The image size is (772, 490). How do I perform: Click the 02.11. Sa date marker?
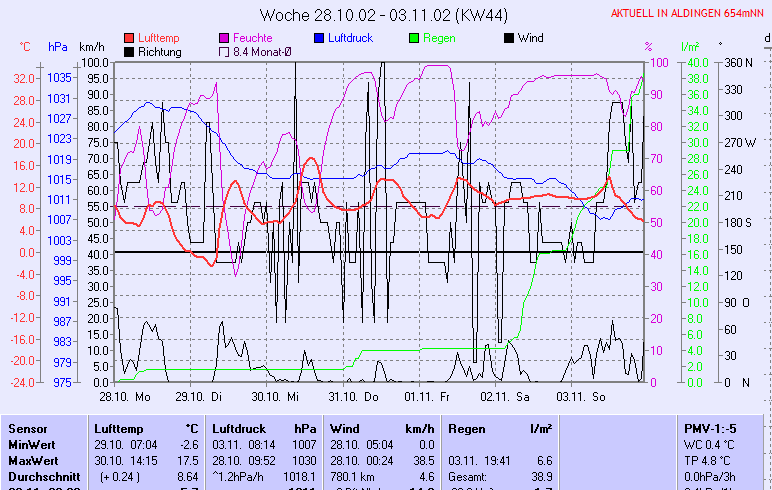(505, 396)
